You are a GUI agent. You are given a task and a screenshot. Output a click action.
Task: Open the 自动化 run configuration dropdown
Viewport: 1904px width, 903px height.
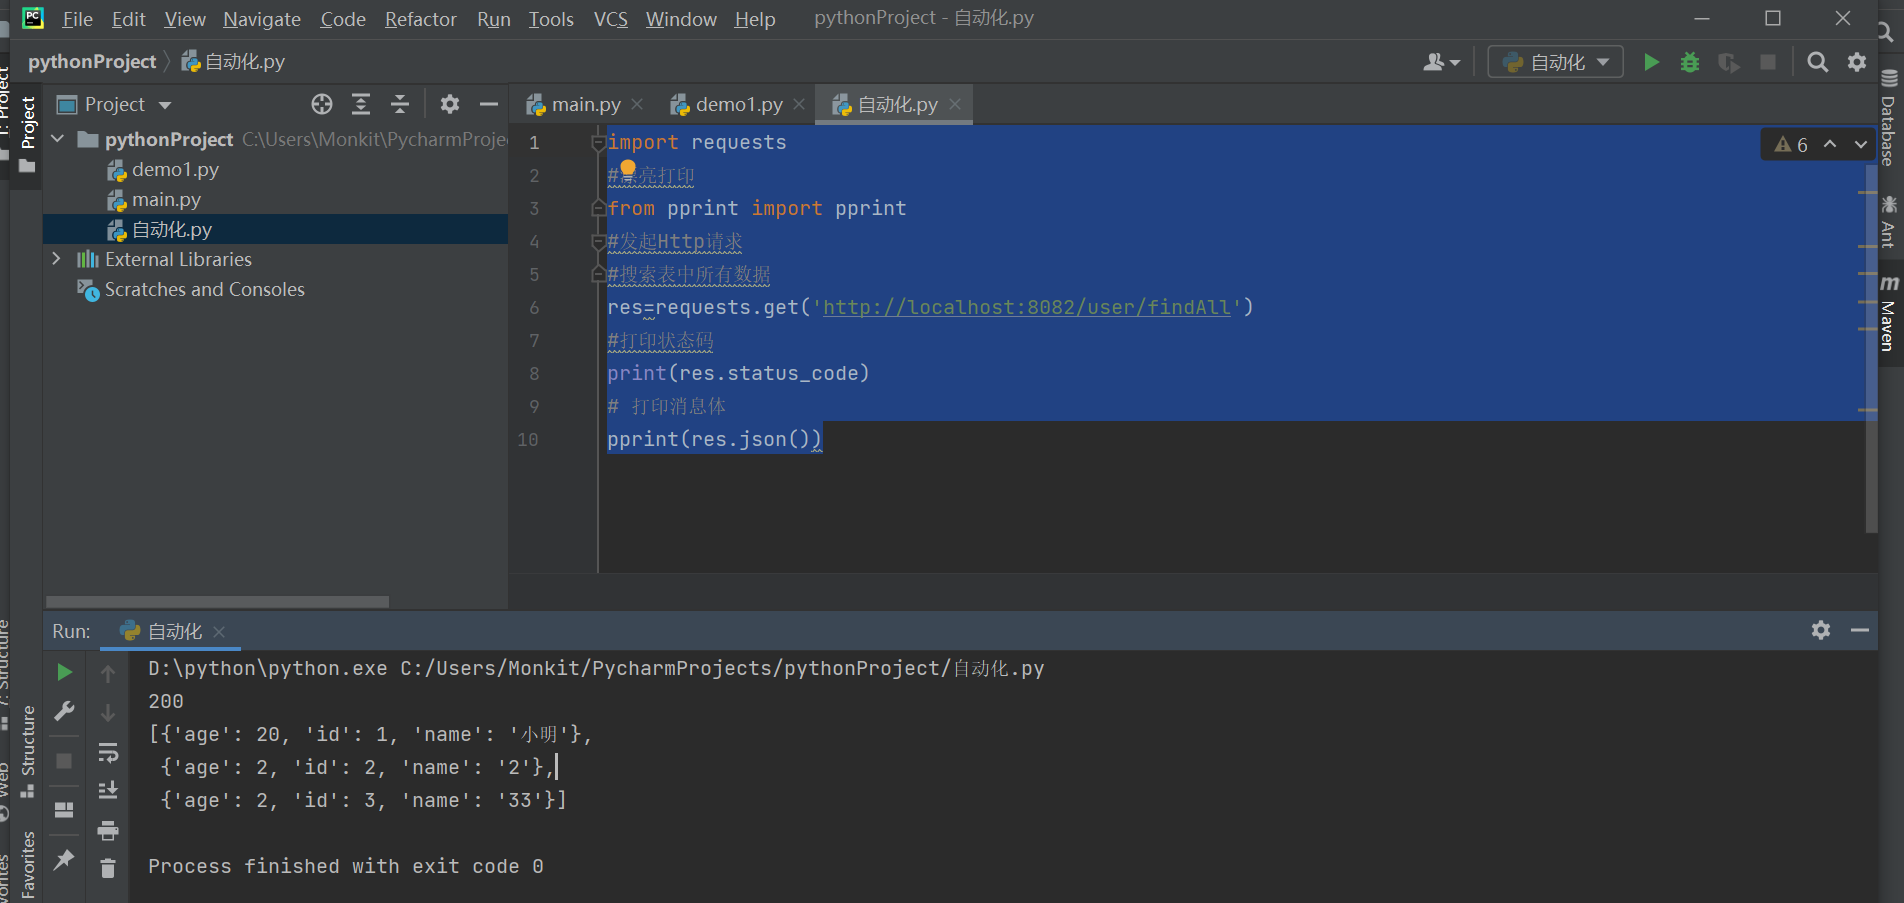click(1555, 62)
